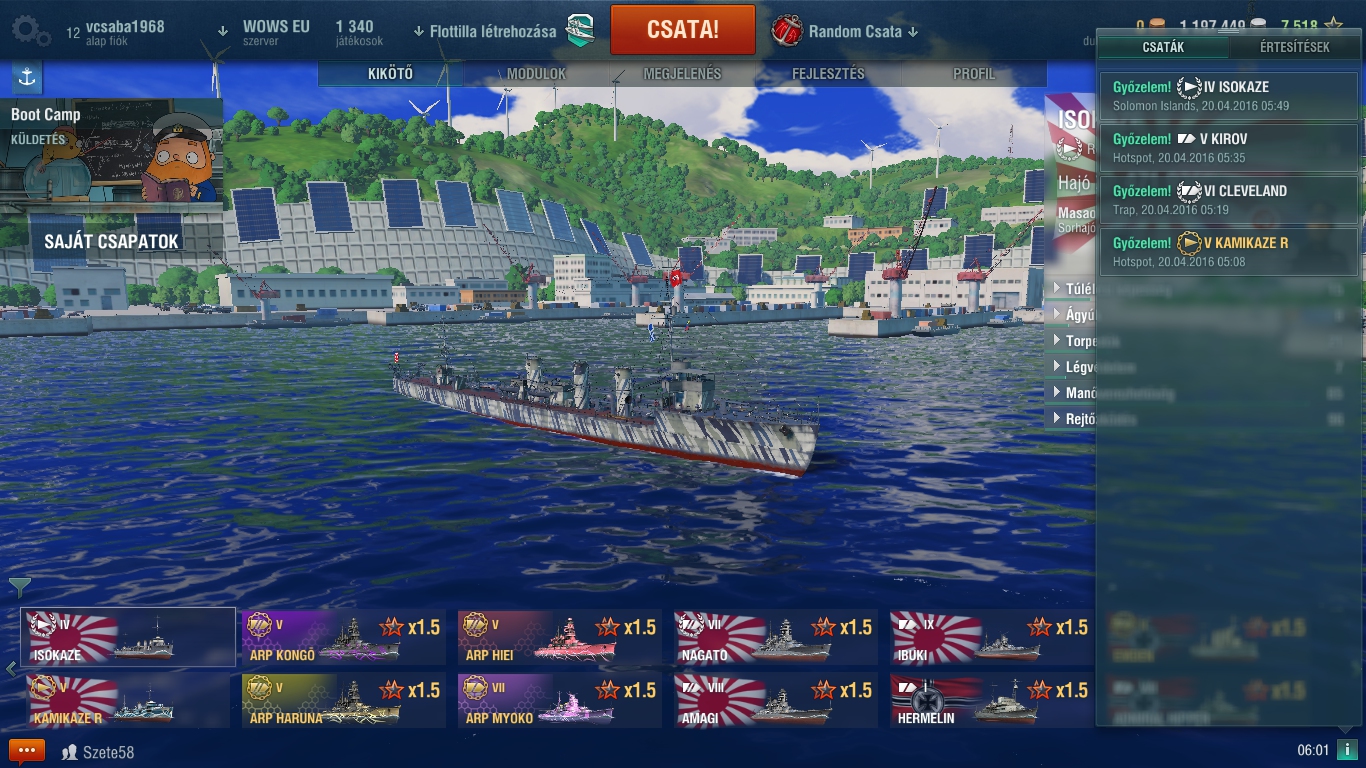Screen dimensions: 1366x768
Task: Open the SAJÁT CSAPATOK button
Action: (x=111, y=242)
